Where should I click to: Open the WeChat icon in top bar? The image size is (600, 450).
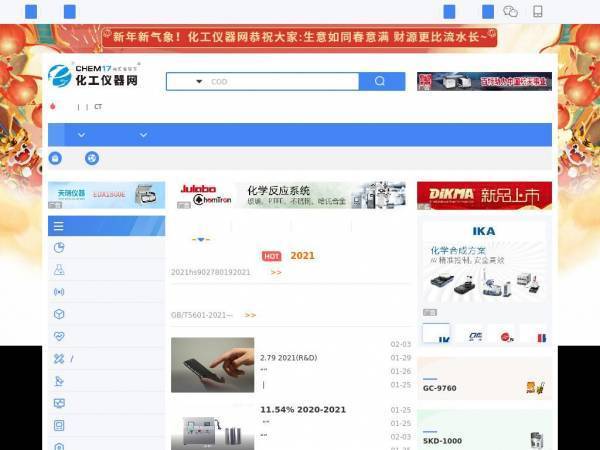[510, 11]
